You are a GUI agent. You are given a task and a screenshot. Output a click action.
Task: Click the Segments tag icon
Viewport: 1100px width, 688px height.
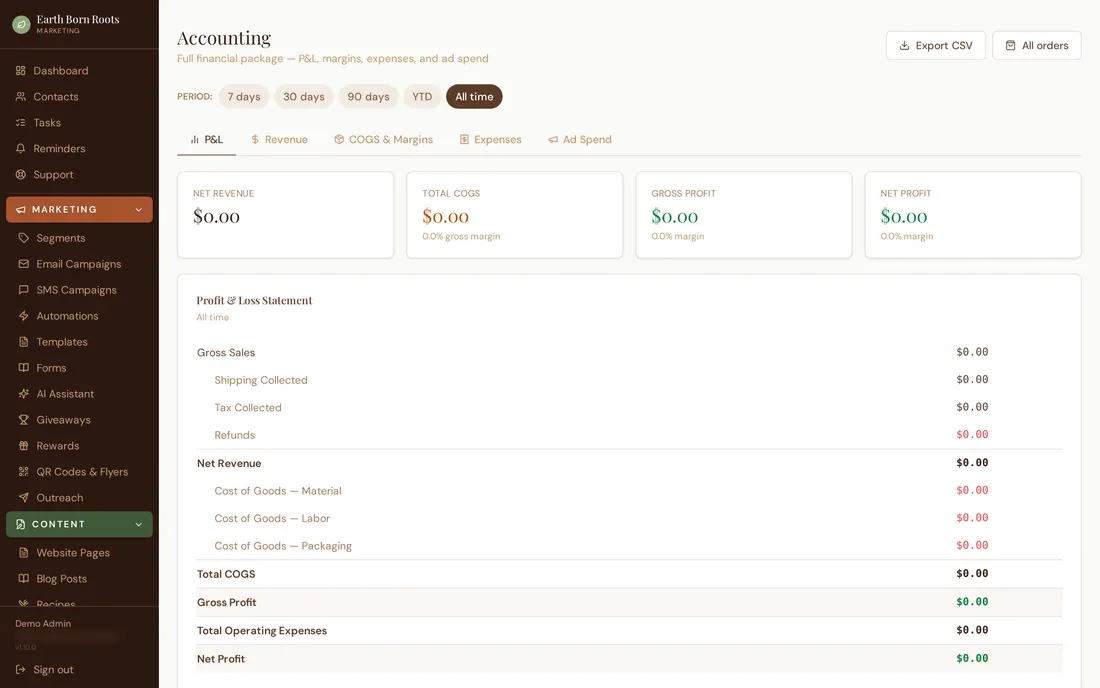pyautogui.click(x=23, y=238)
